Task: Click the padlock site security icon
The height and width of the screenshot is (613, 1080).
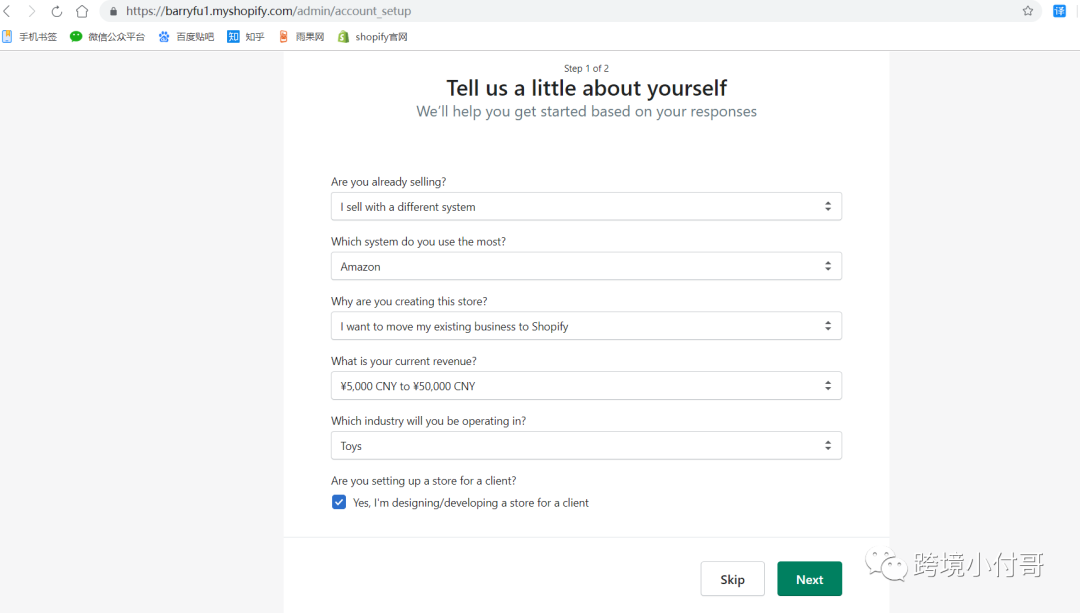Action: 113,12
